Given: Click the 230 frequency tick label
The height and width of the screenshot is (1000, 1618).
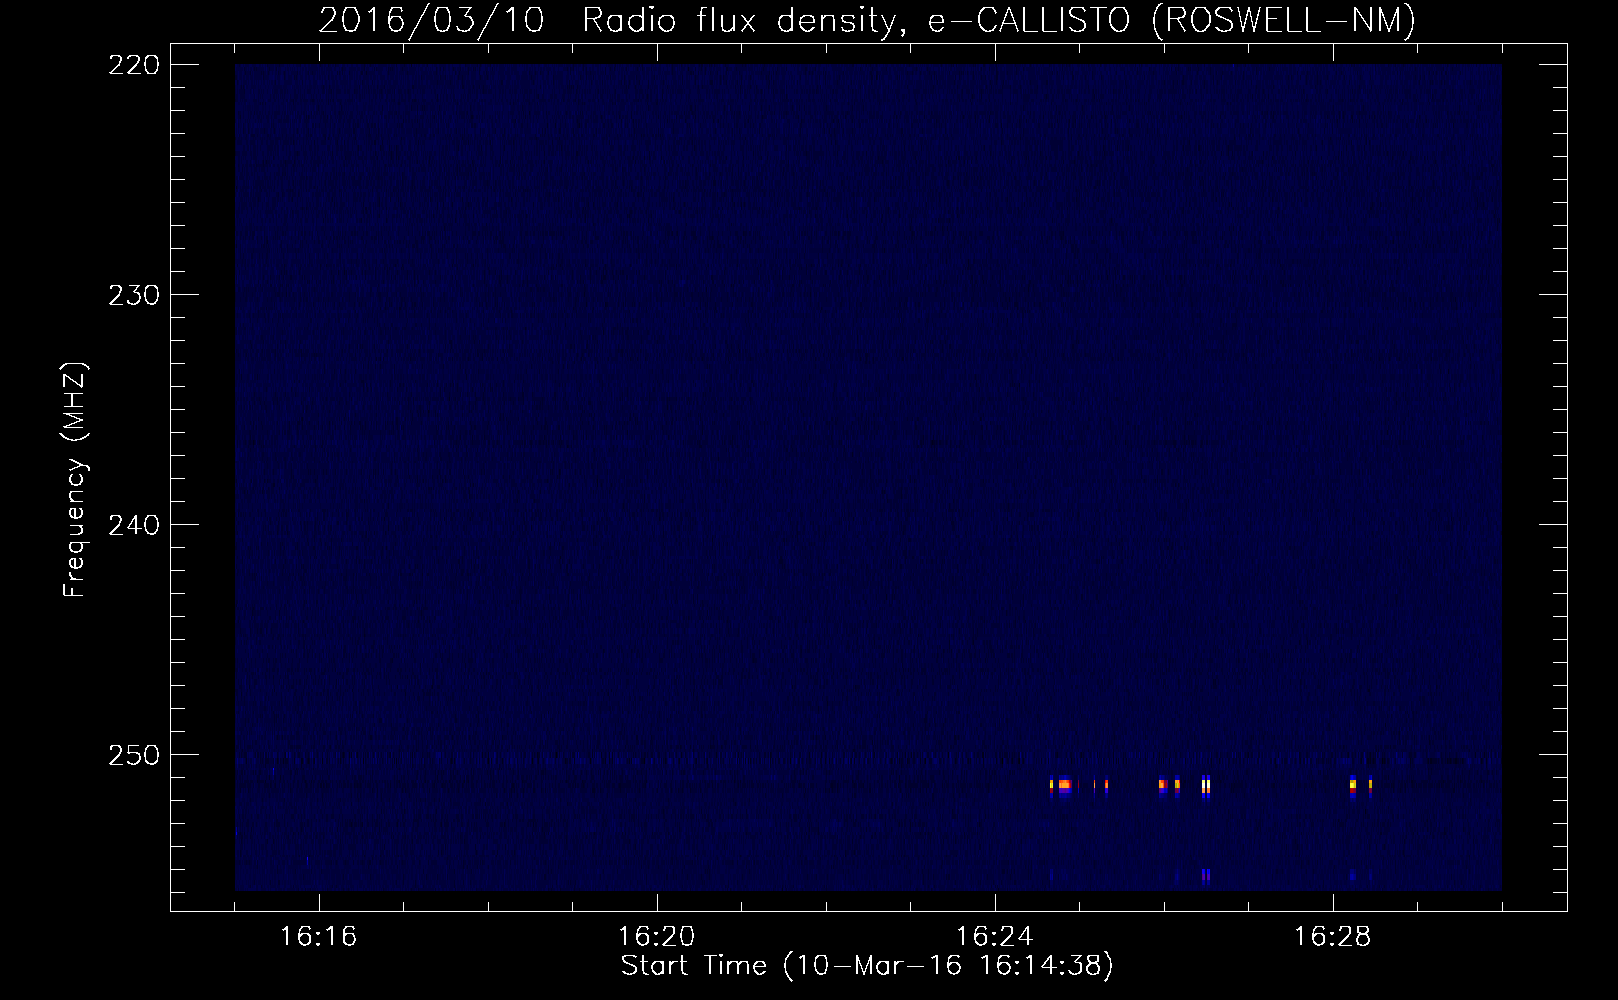Looking at the screenshot, I should 132,295.
